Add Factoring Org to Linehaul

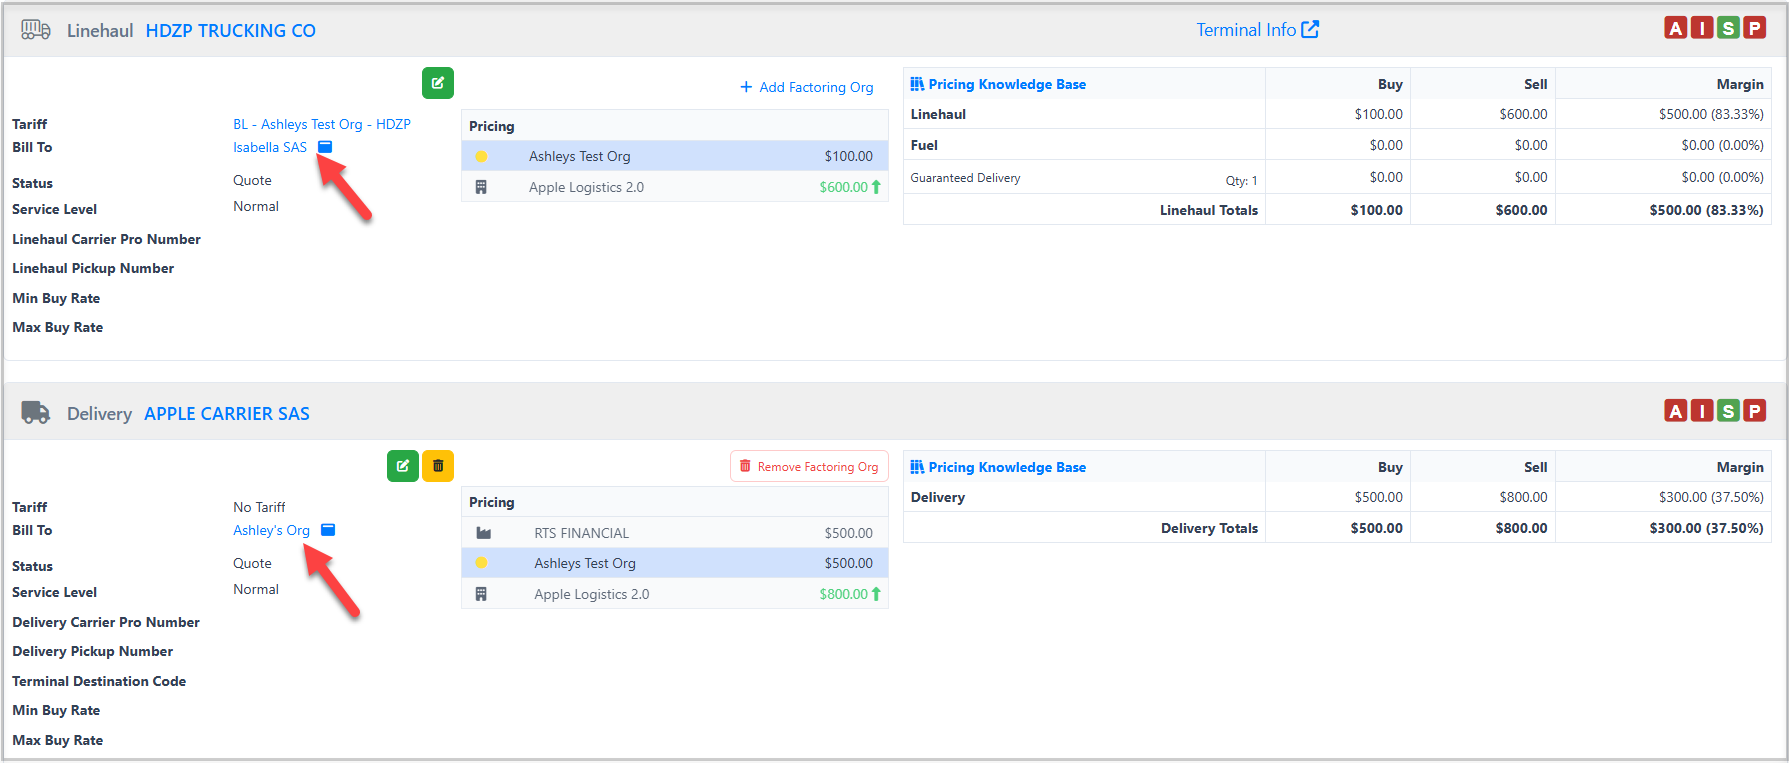806,87
